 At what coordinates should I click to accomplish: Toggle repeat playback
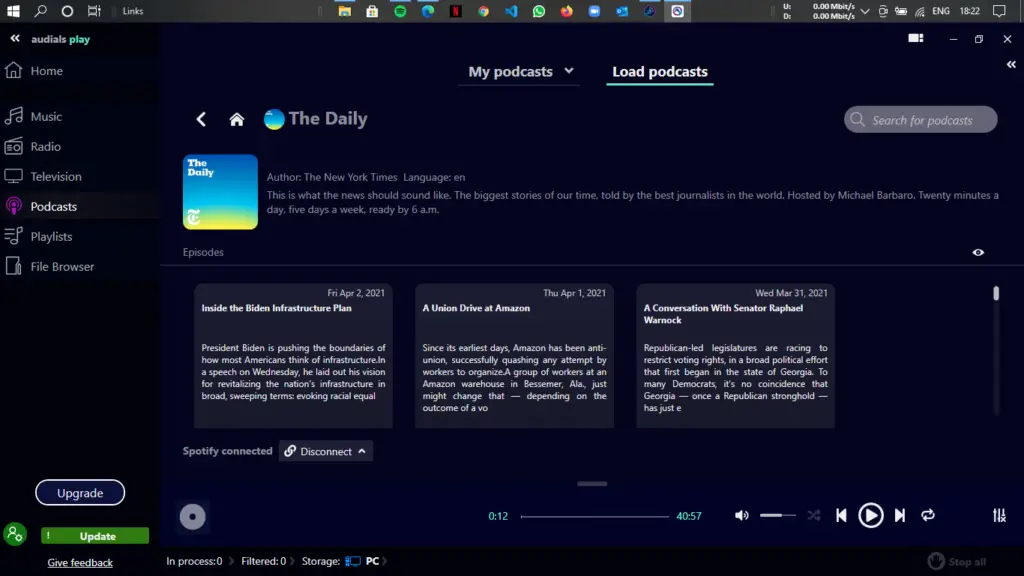pos(928,516)
